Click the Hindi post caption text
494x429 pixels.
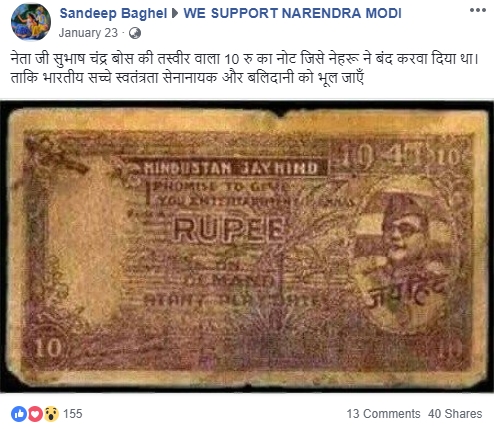tap(244, 68)
